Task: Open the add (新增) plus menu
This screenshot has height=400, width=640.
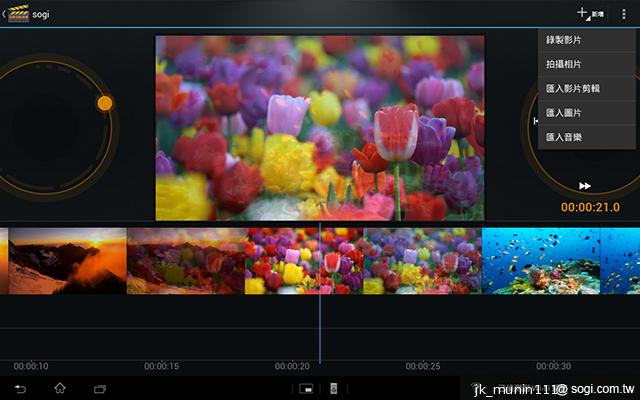Action: pos(590,13)
